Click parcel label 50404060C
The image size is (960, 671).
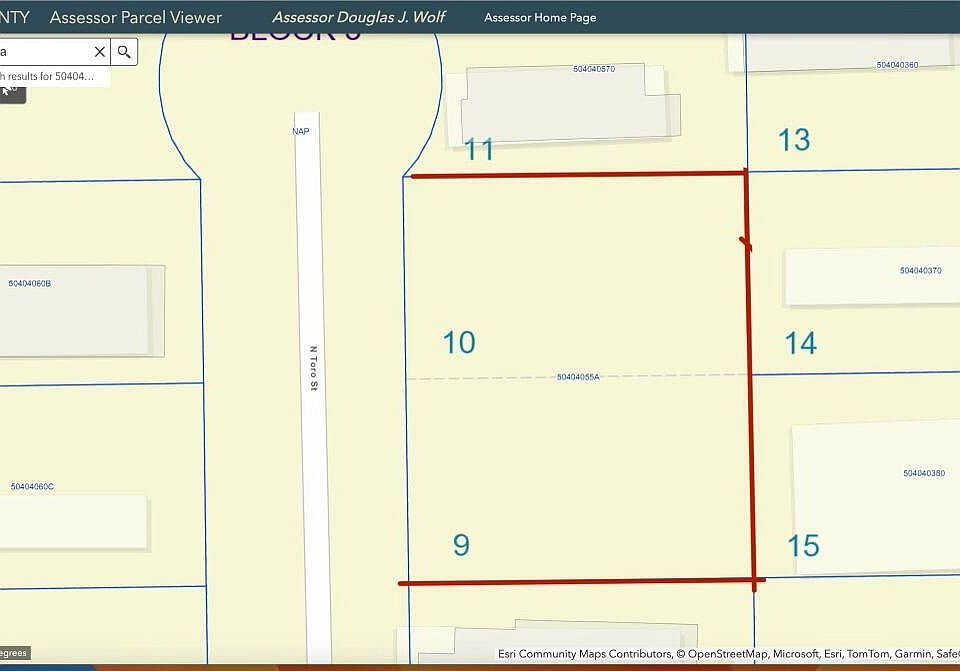coord(32,487)
